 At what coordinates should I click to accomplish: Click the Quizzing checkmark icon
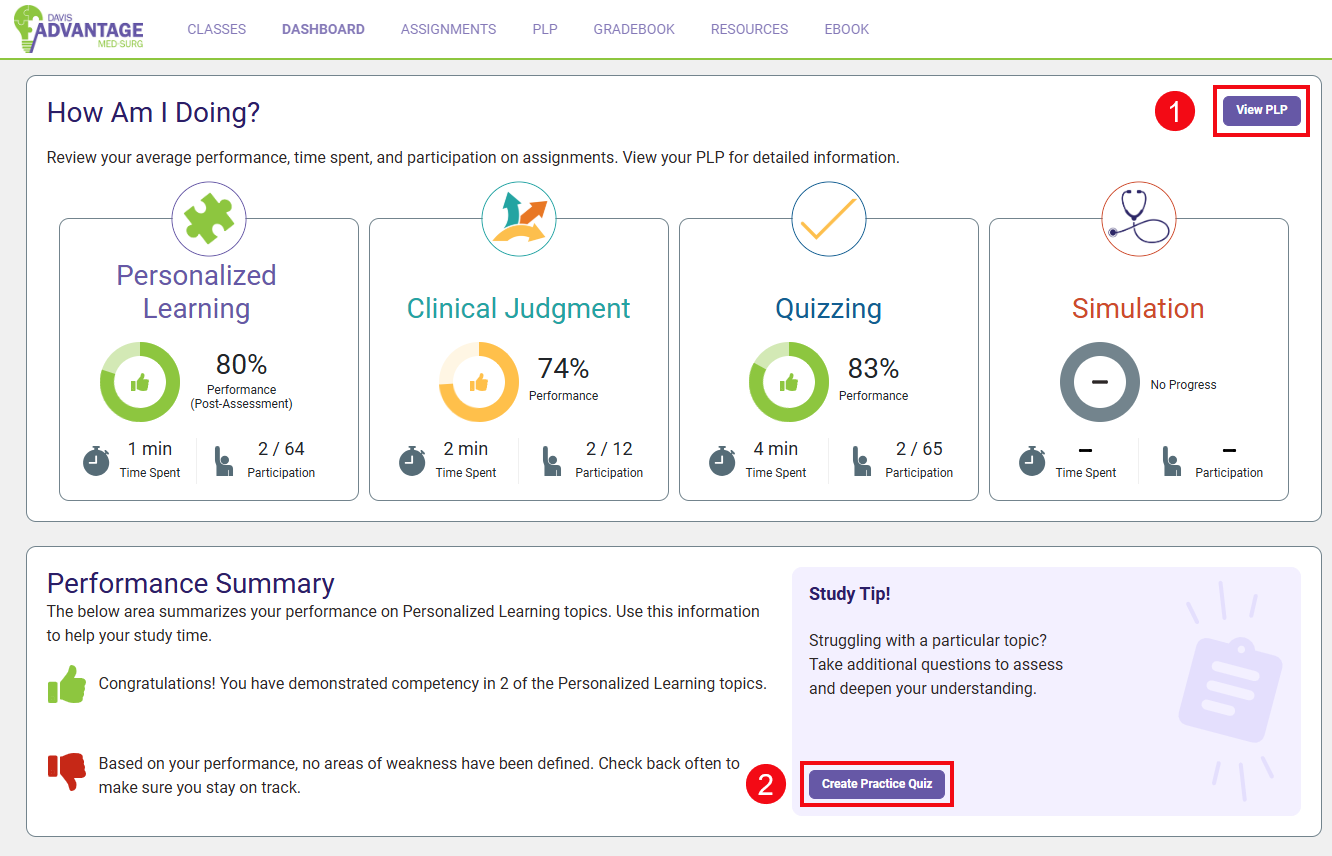[x=829, y=219]
